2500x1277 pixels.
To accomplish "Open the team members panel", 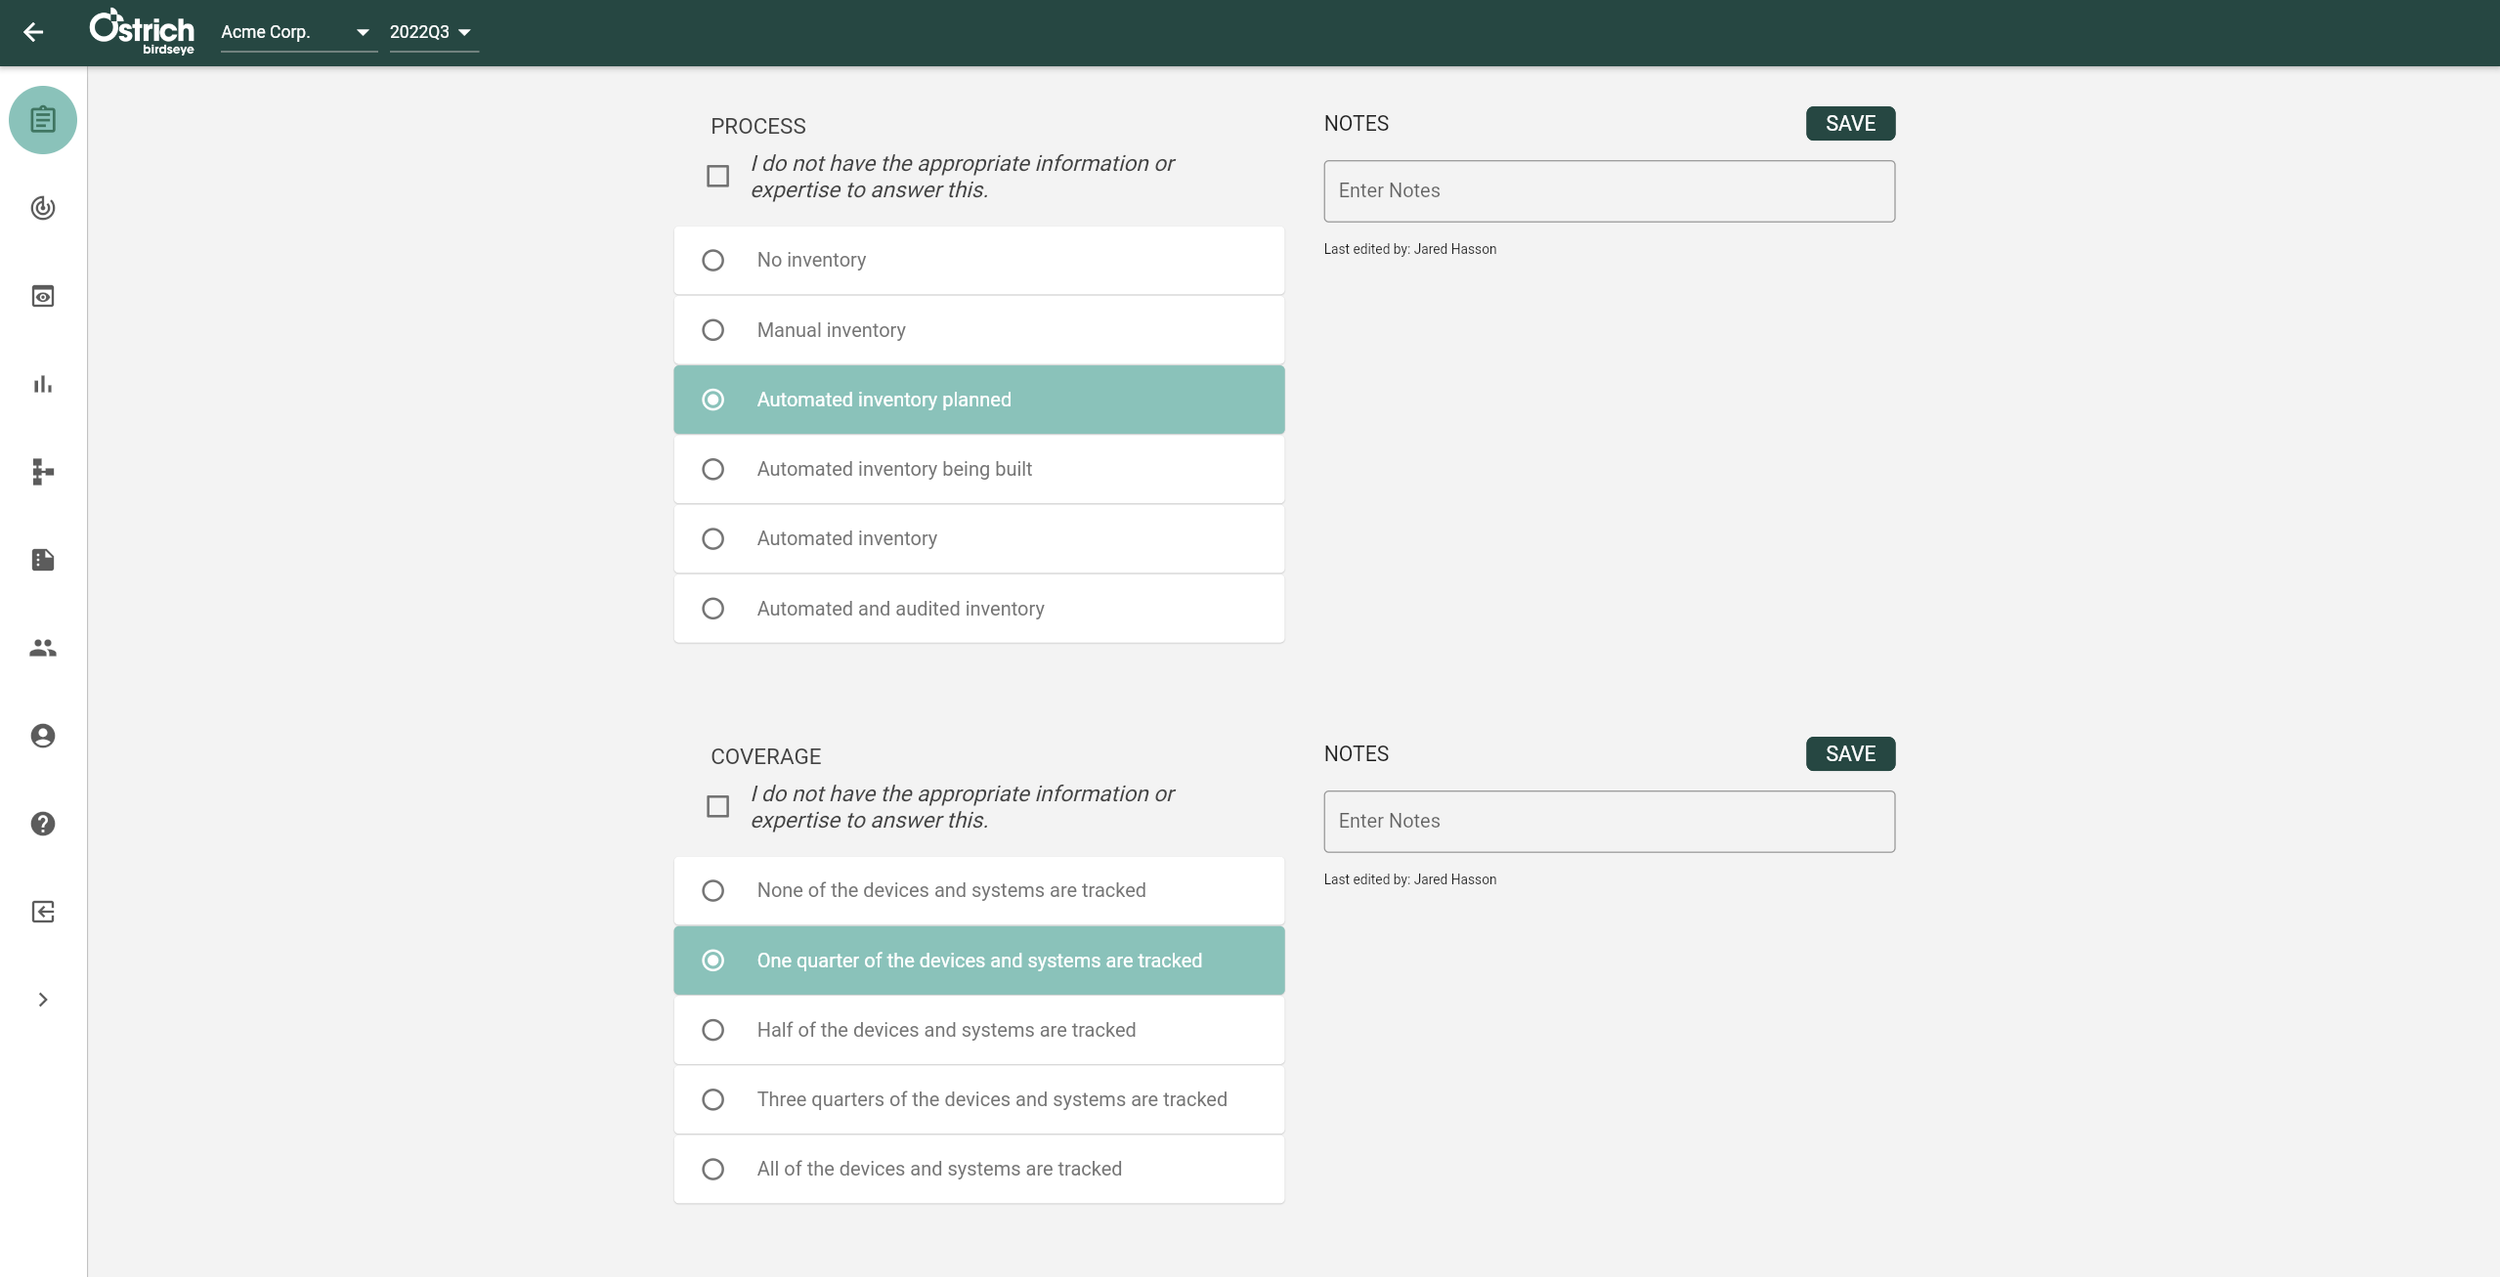I will pos(42,647).
